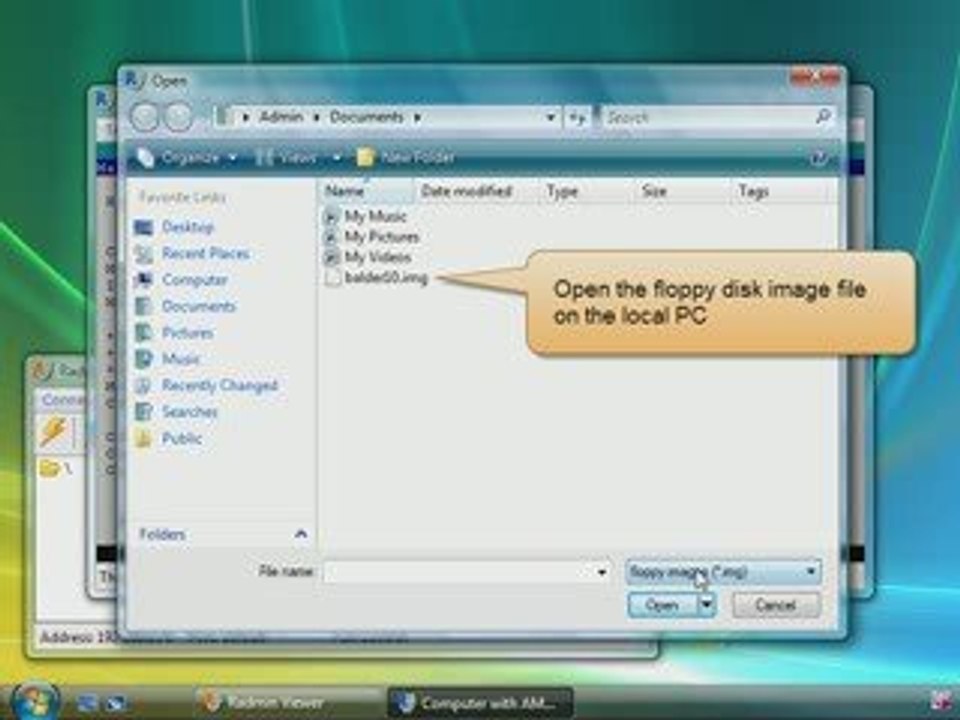Viewport: 960px width, 720px height.
Task: Open Searches in Favorite Links
Action: click(x=190, y=411)
